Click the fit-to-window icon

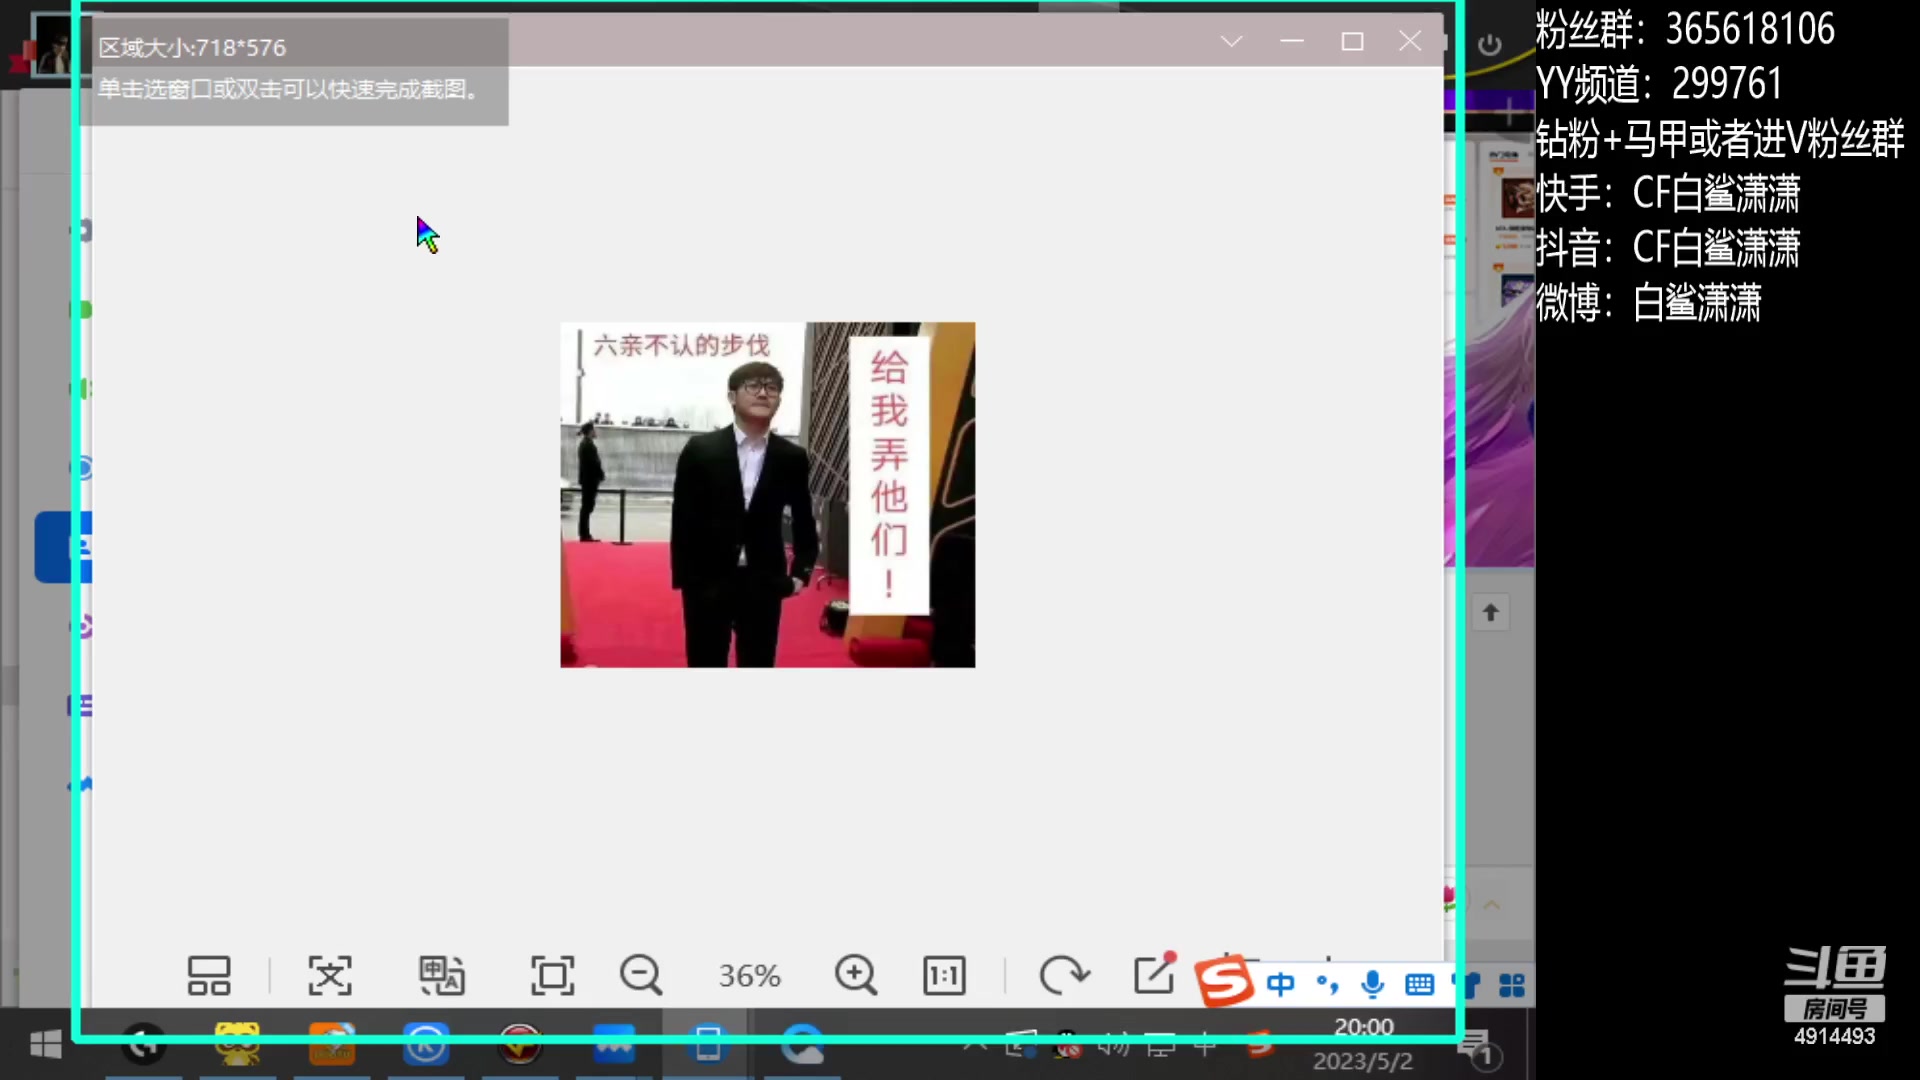pos(552,975)
